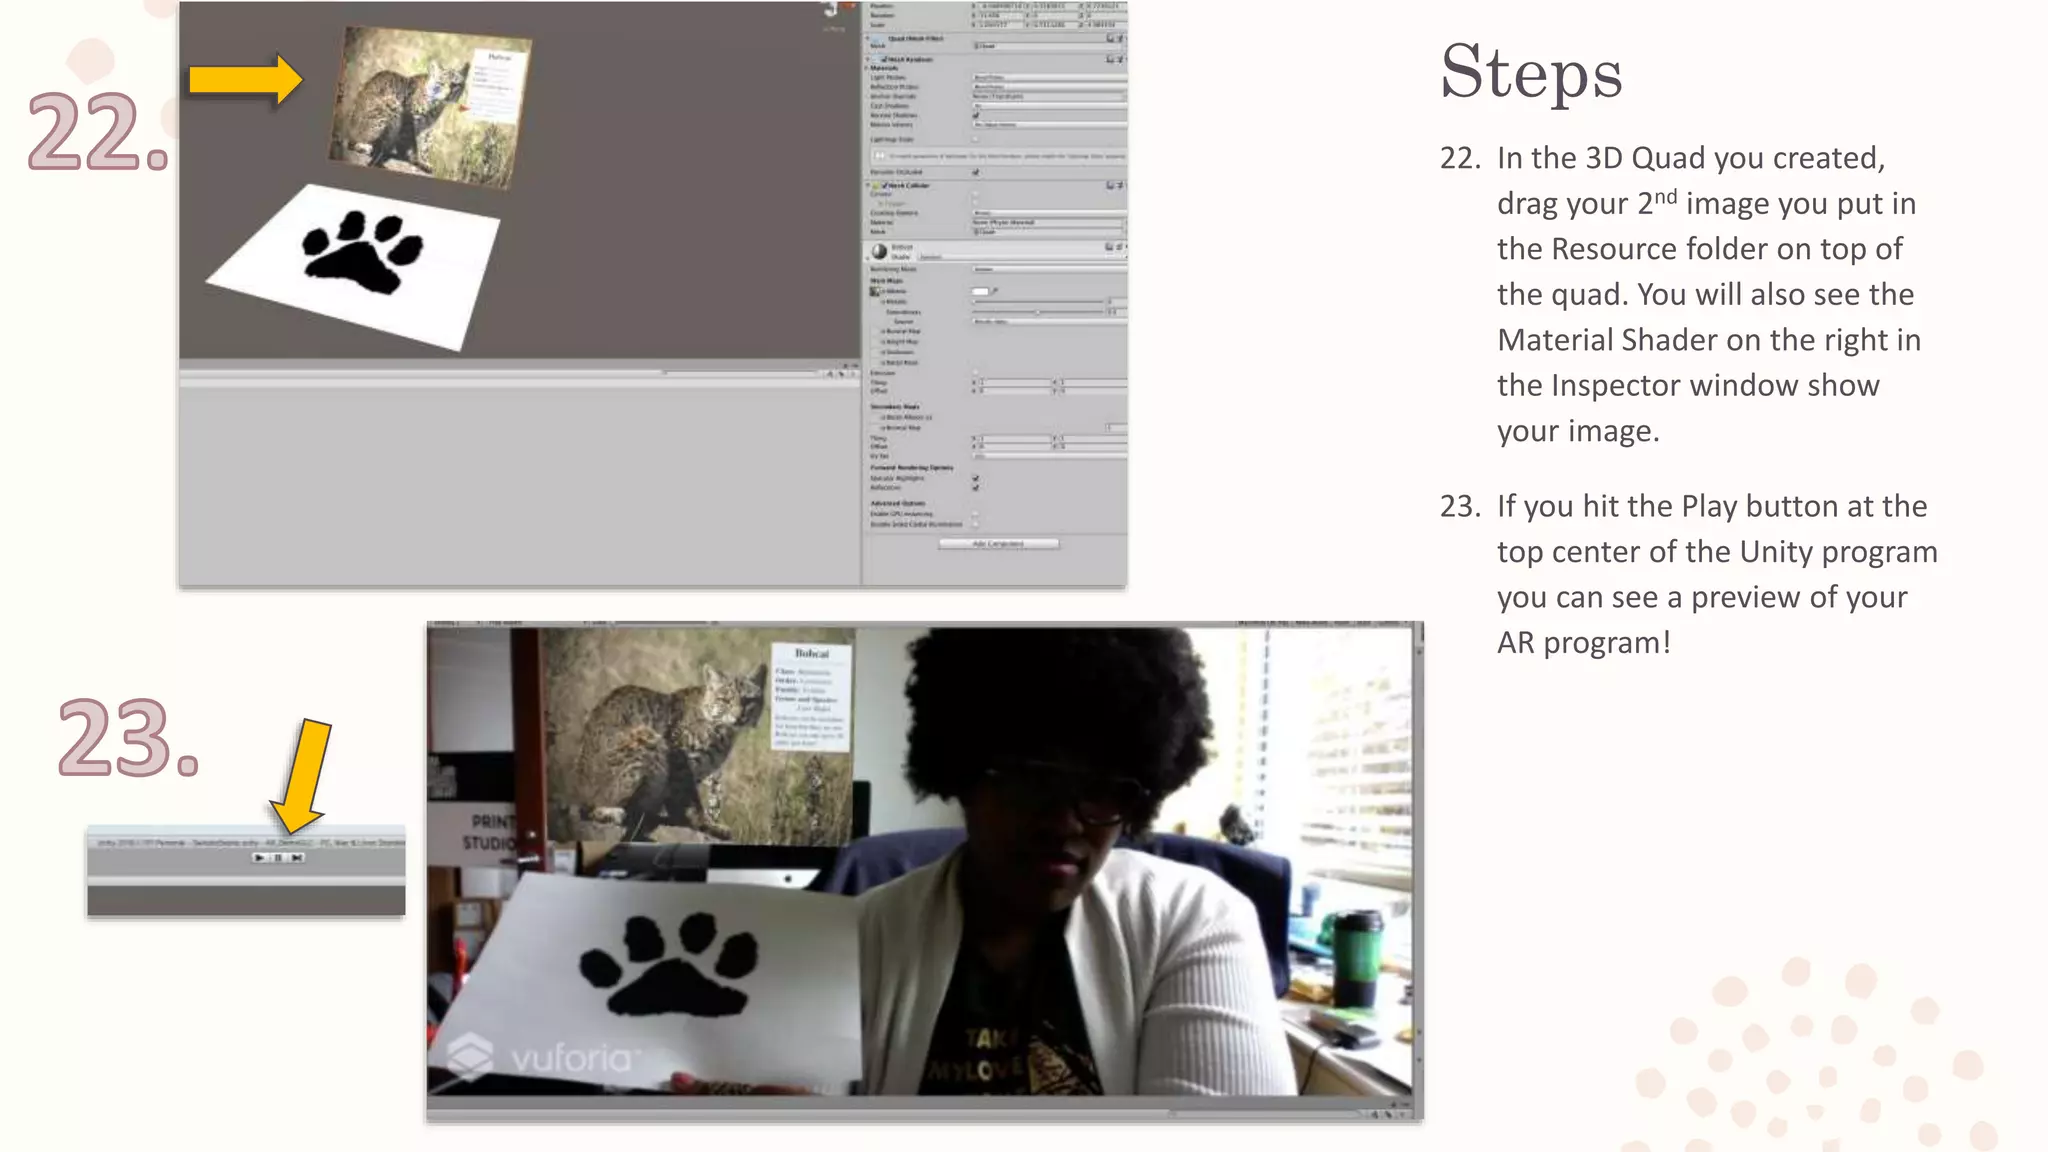The image size is (2048, 1152).
Task: Enable Double Sided Global Illumination checkbox
Action: 975,524
